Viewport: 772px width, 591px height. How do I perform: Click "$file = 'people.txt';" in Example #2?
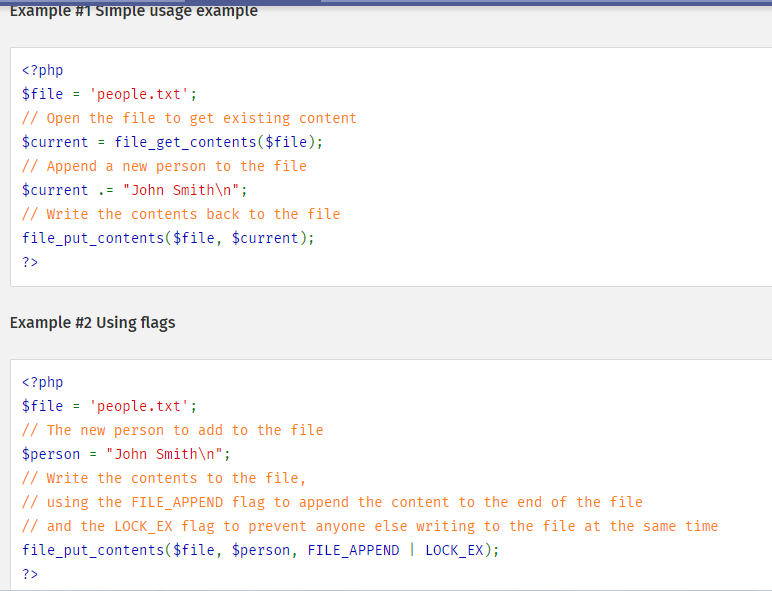tap(109, 406)
